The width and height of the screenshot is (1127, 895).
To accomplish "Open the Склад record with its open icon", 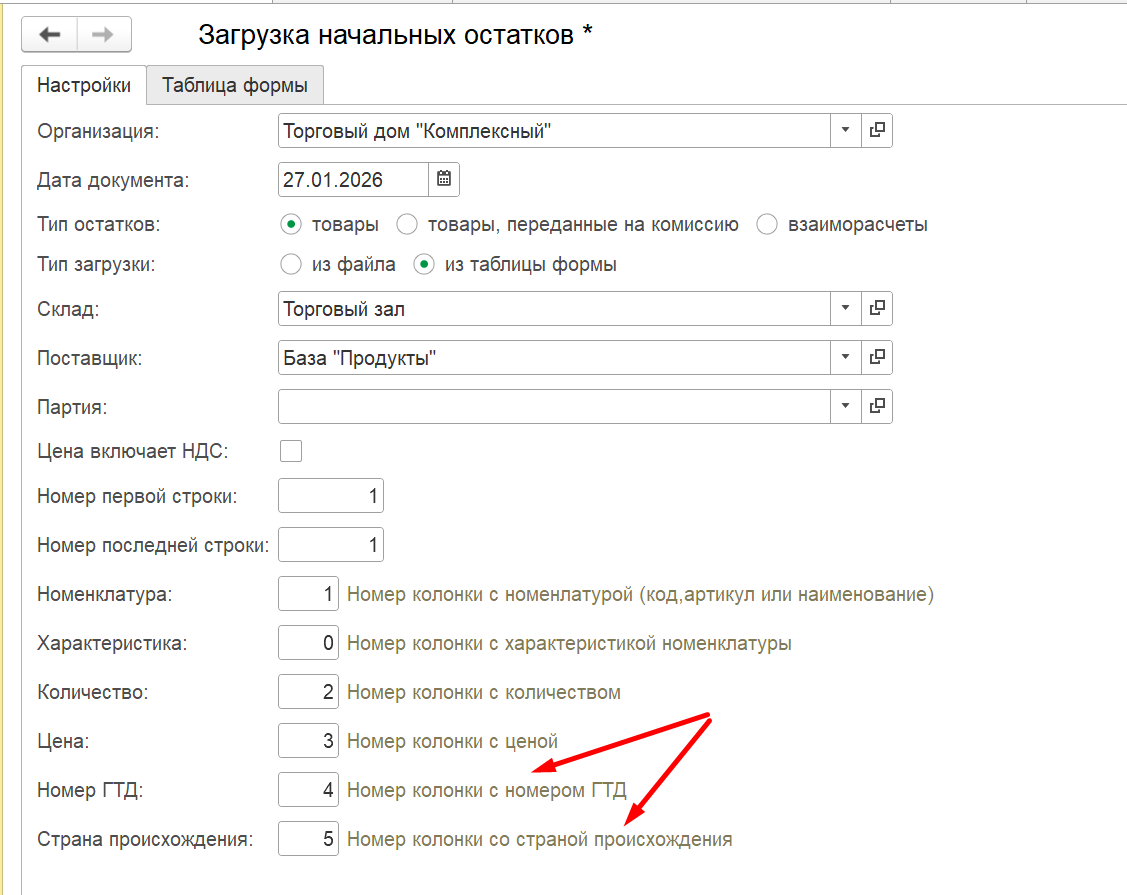I will pos(877,308).
